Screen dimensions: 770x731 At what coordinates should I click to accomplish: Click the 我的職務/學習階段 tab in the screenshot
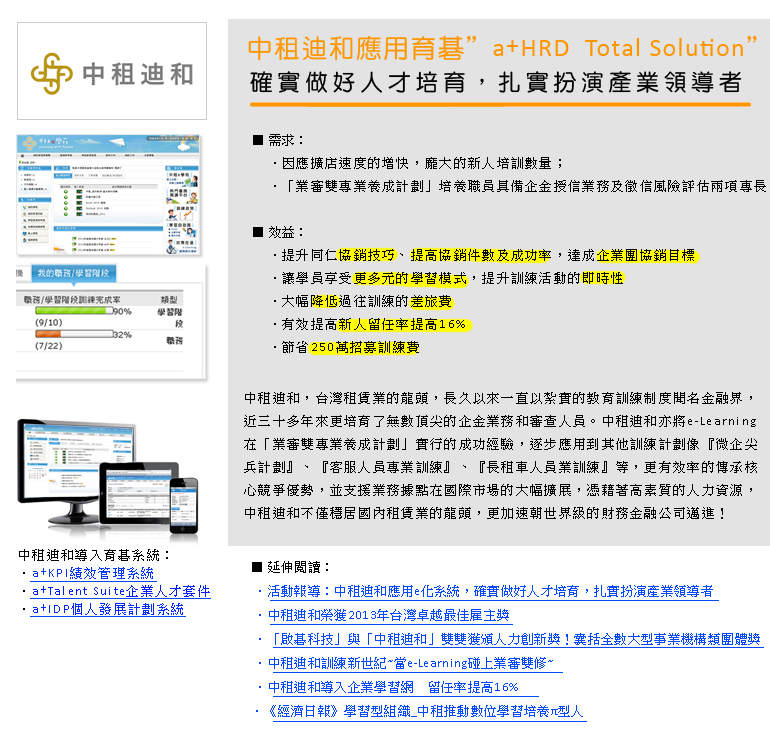click(76, 272)
